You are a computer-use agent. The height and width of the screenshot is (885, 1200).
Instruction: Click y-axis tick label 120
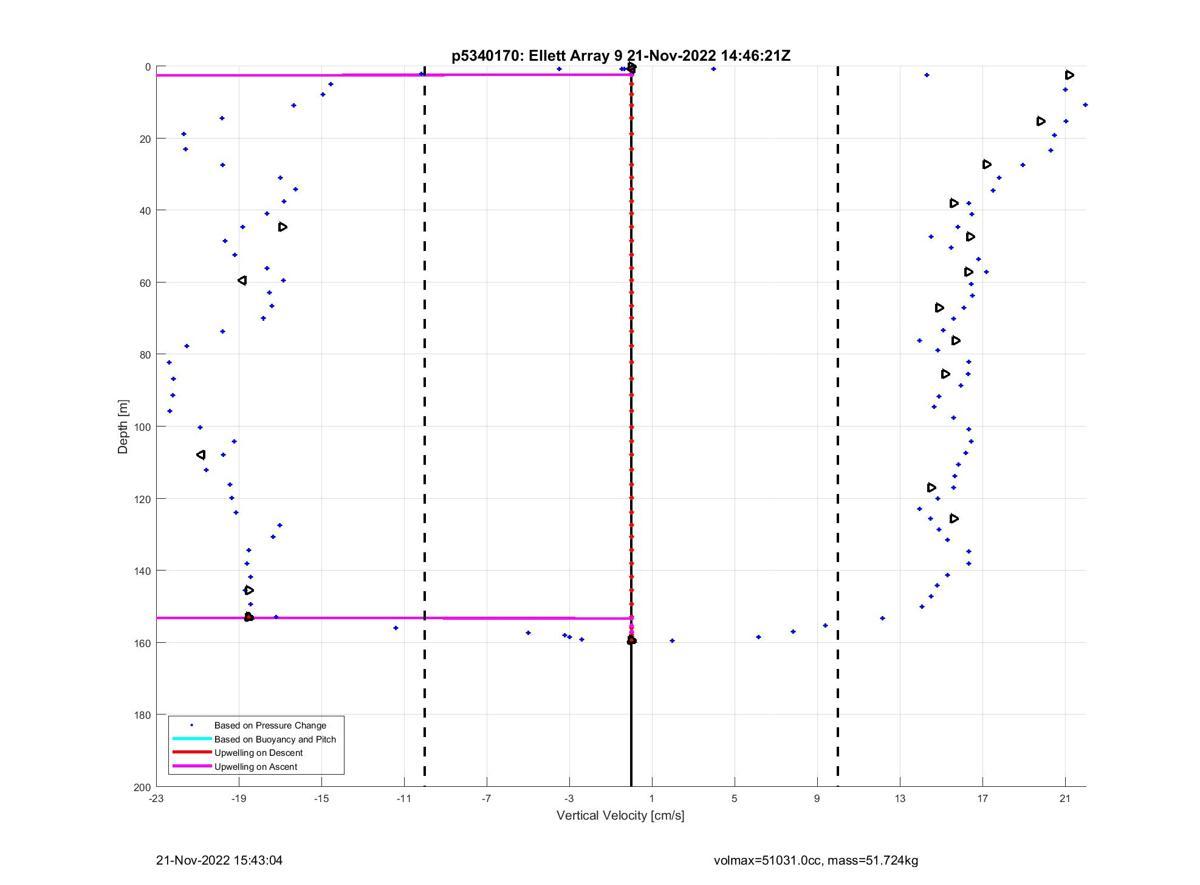(142, 499)
